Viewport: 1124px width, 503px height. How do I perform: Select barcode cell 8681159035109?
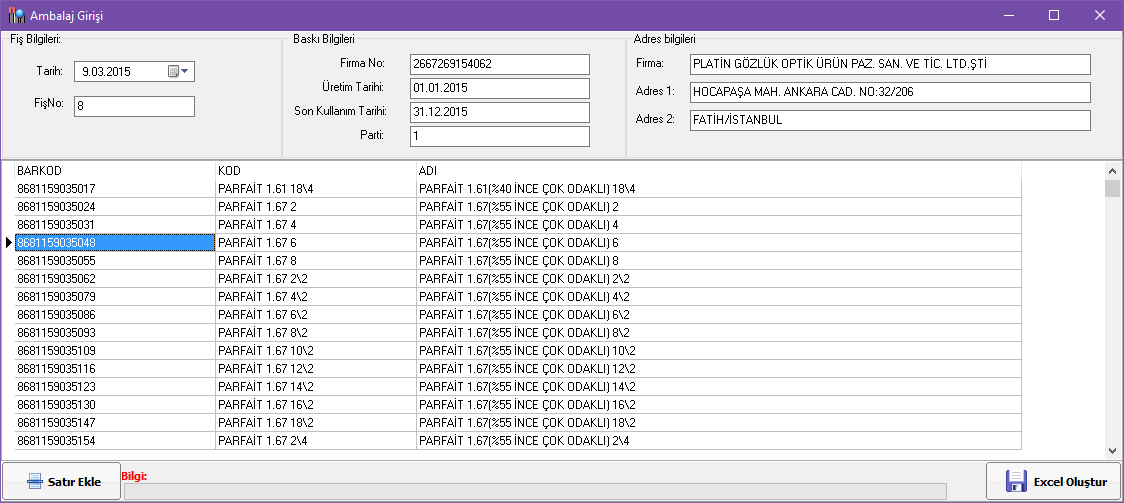tap(115, 351)
